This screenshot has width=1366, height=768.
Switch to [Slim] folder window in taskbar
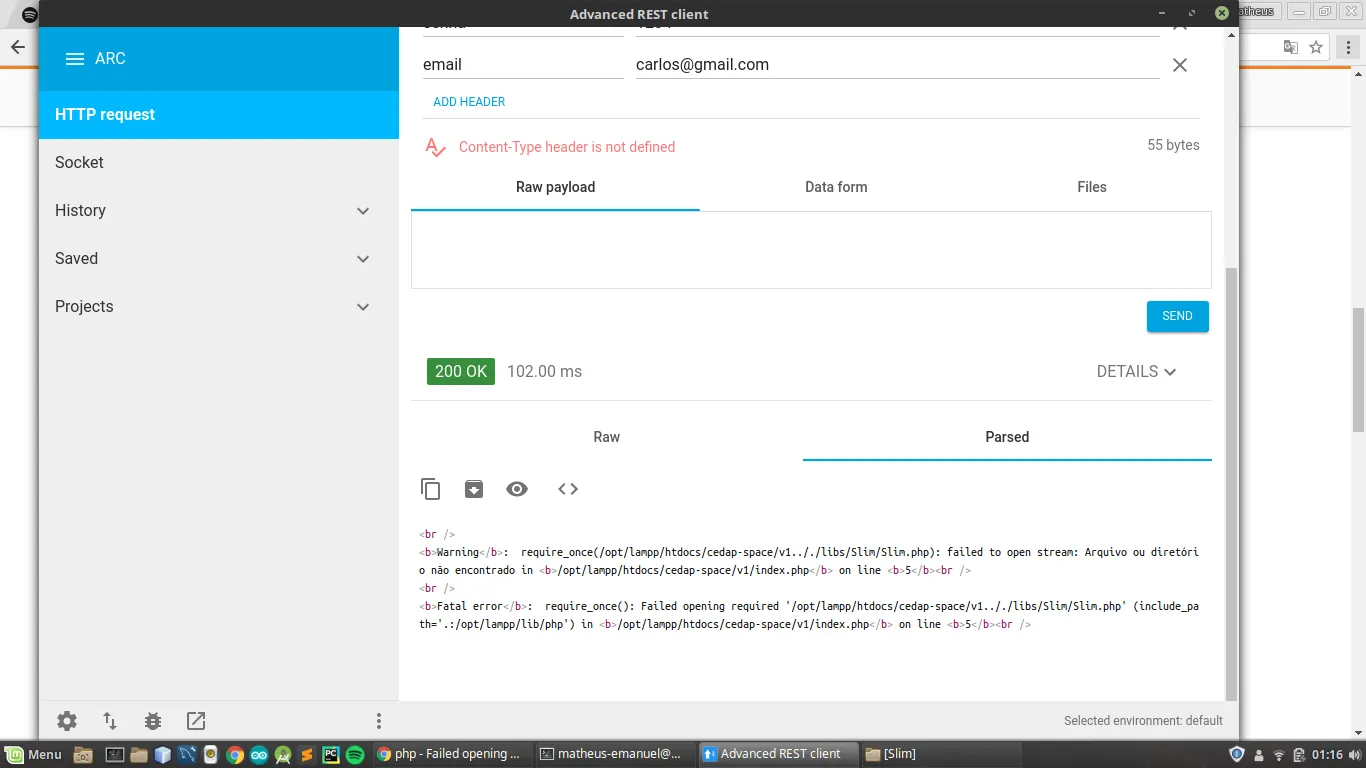click(939, 754)
